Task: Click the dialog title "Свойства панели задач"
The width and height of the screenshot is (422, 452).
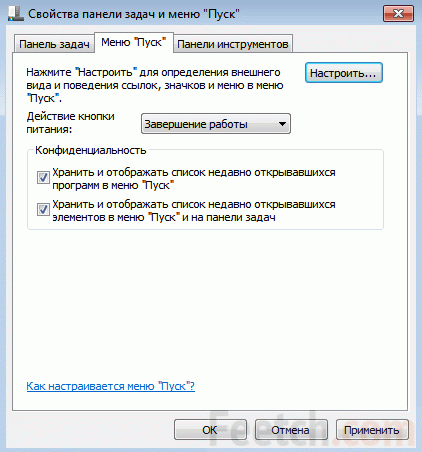Action: coord(134,14)
